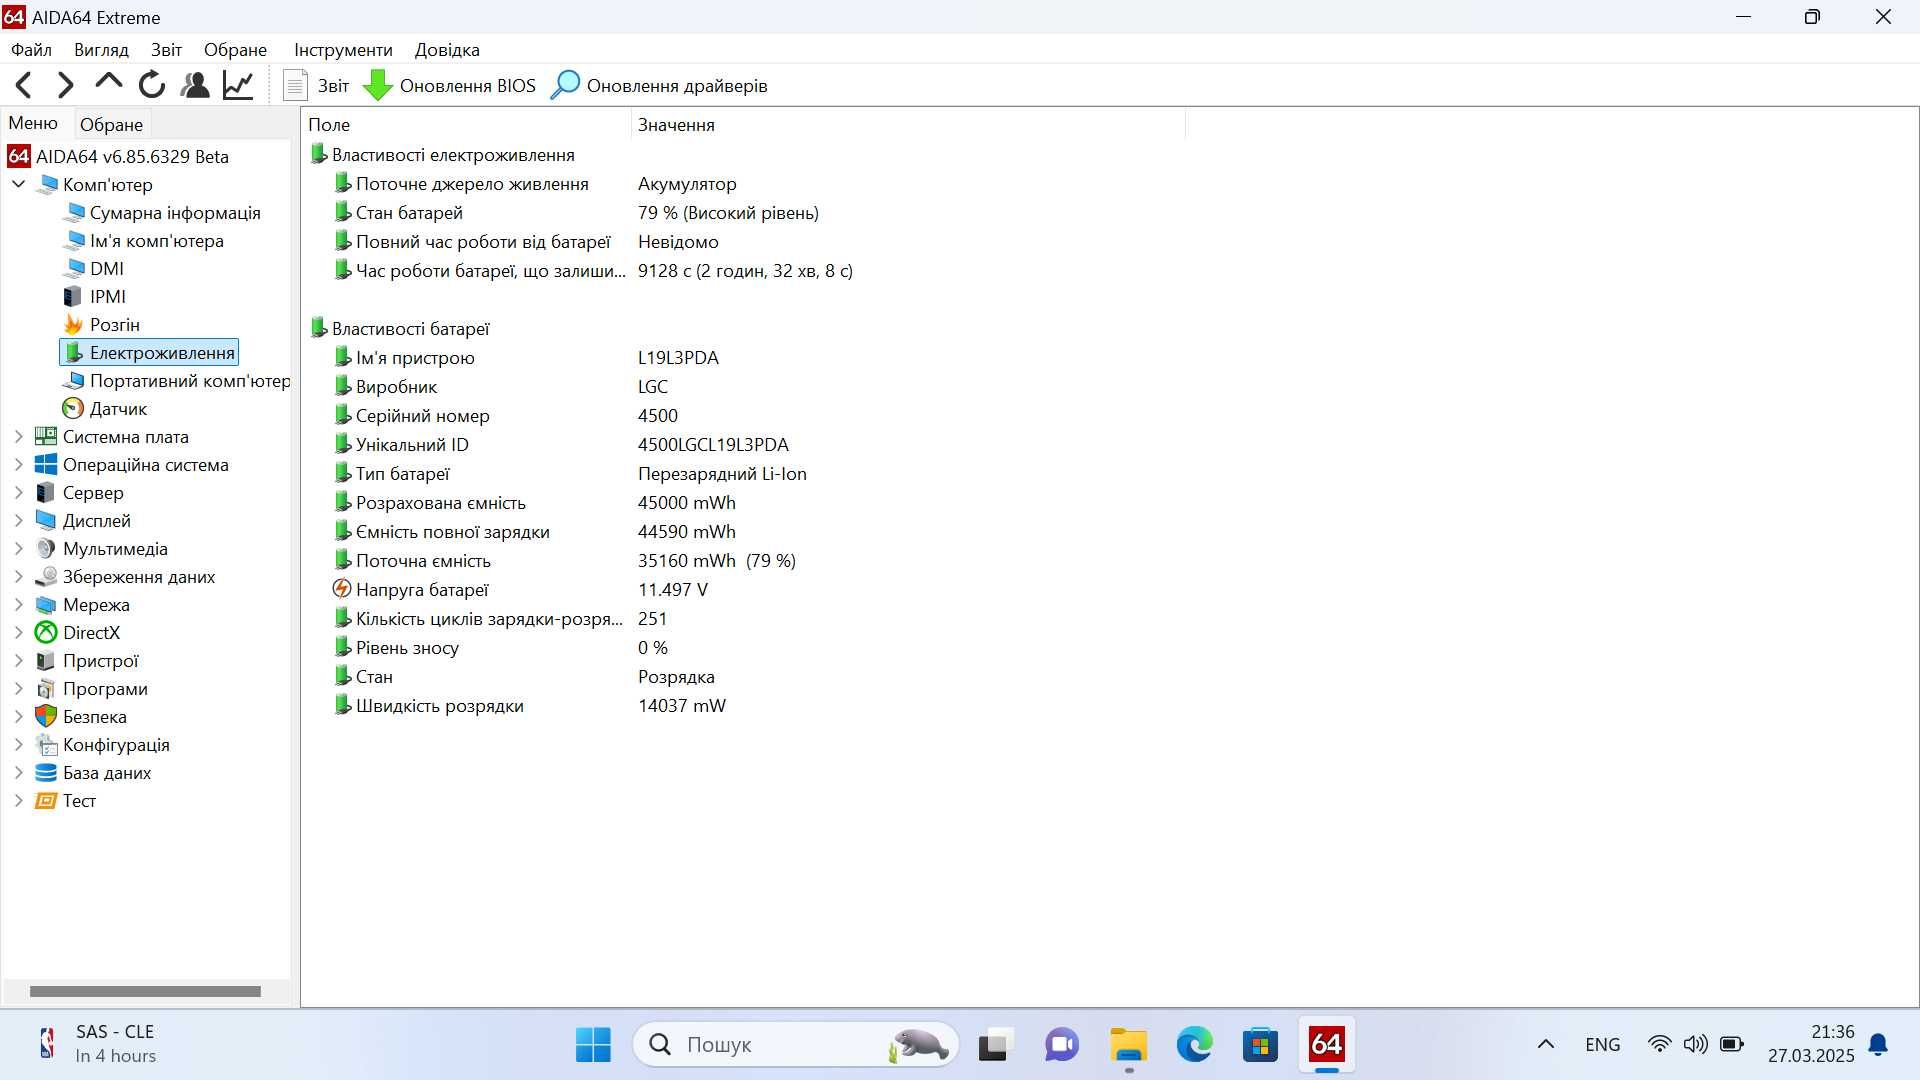Go forward with the right arrow toolbar icon

(65, 85)
